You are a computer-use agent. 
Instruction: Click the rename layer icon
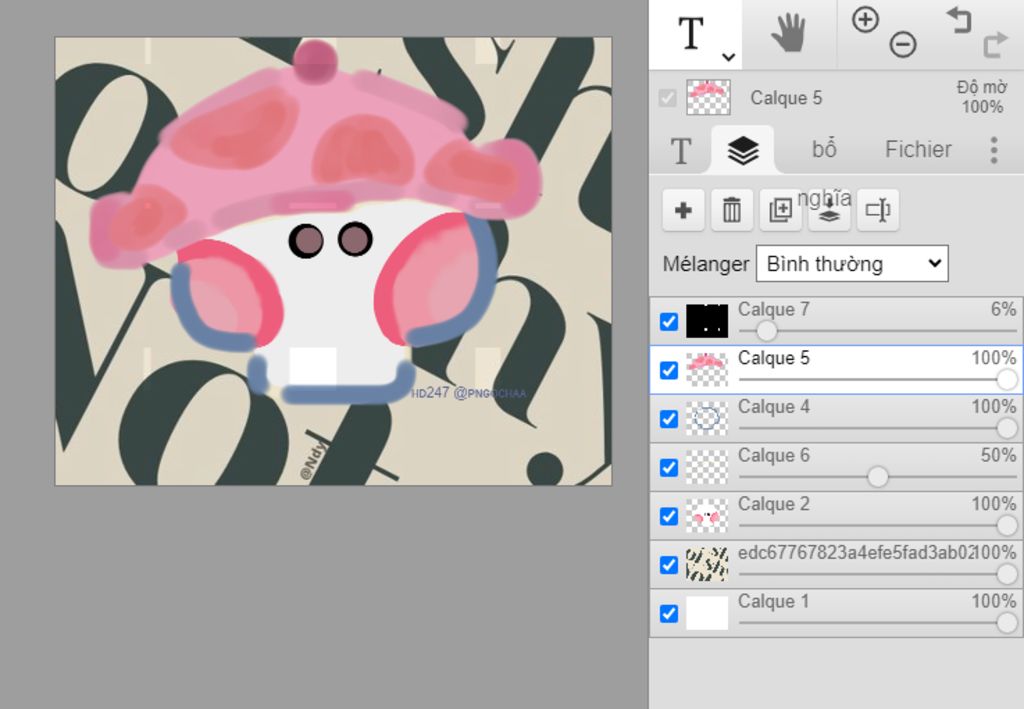click(878, 210)
